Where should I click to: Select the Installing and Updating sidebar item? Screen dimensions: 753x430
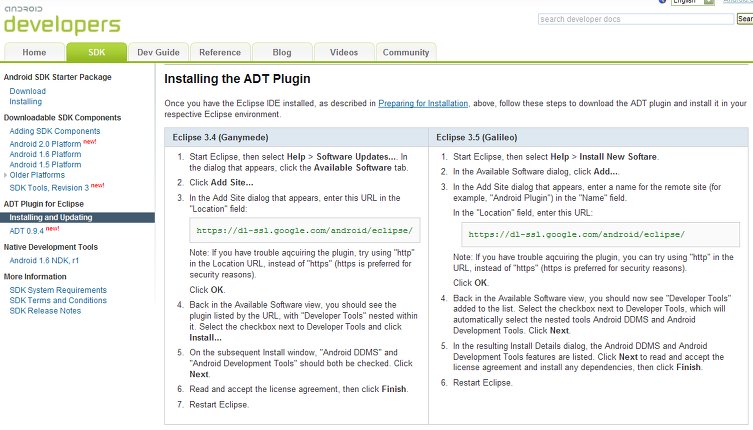[x=77, y=218]
